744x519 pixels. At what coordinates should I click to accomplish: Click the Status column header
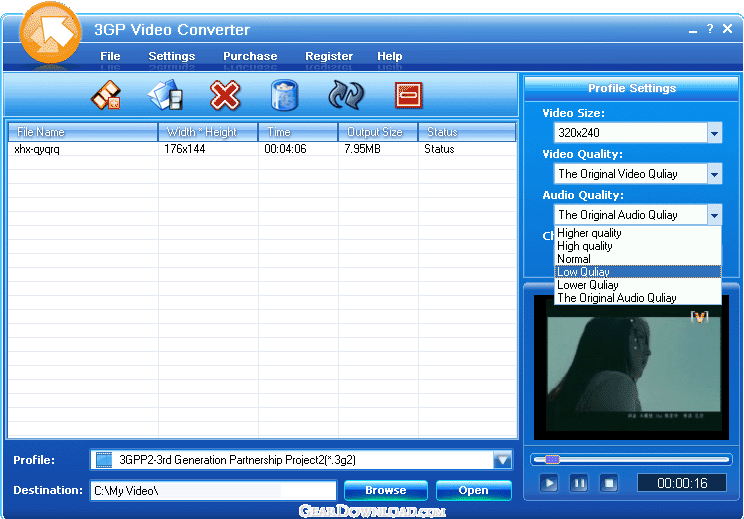[x=467, y=132]
